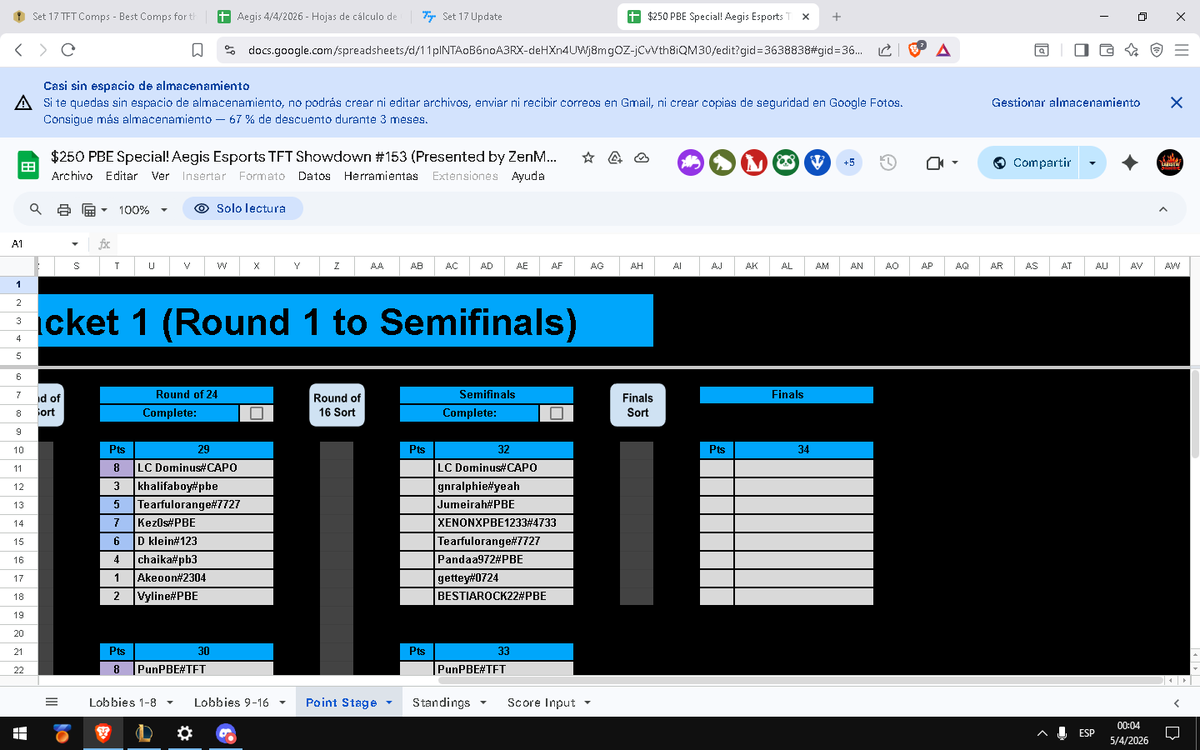Toggle the Brave sidebar panel

click(x=1081, y=49)
